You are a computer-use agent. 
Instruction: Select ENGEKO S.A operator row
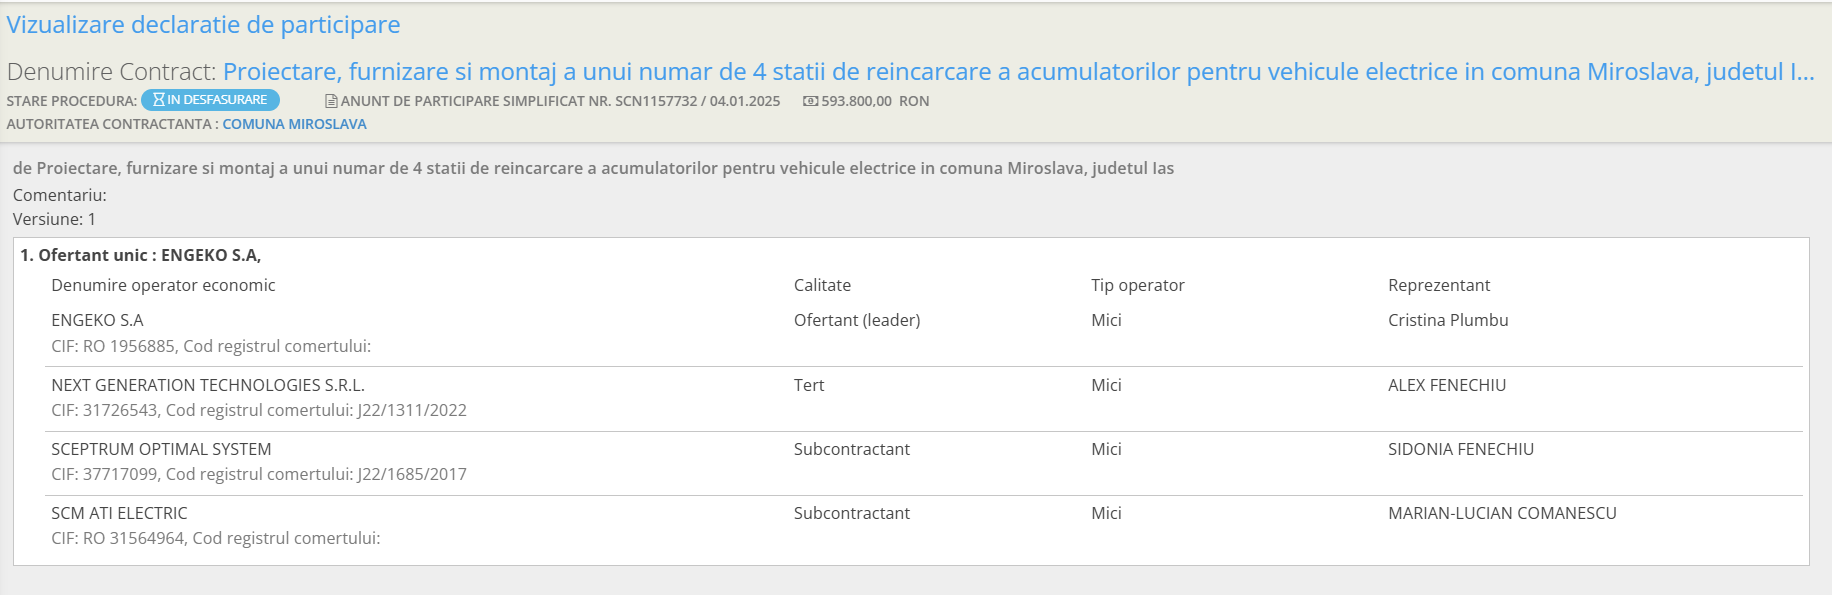924,333
